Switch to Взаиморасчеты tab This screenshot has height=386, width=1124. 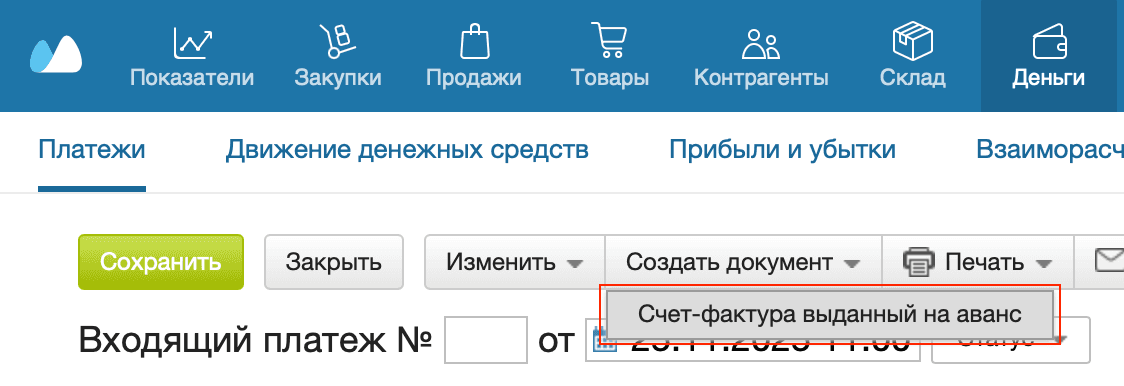(1049, 150)
